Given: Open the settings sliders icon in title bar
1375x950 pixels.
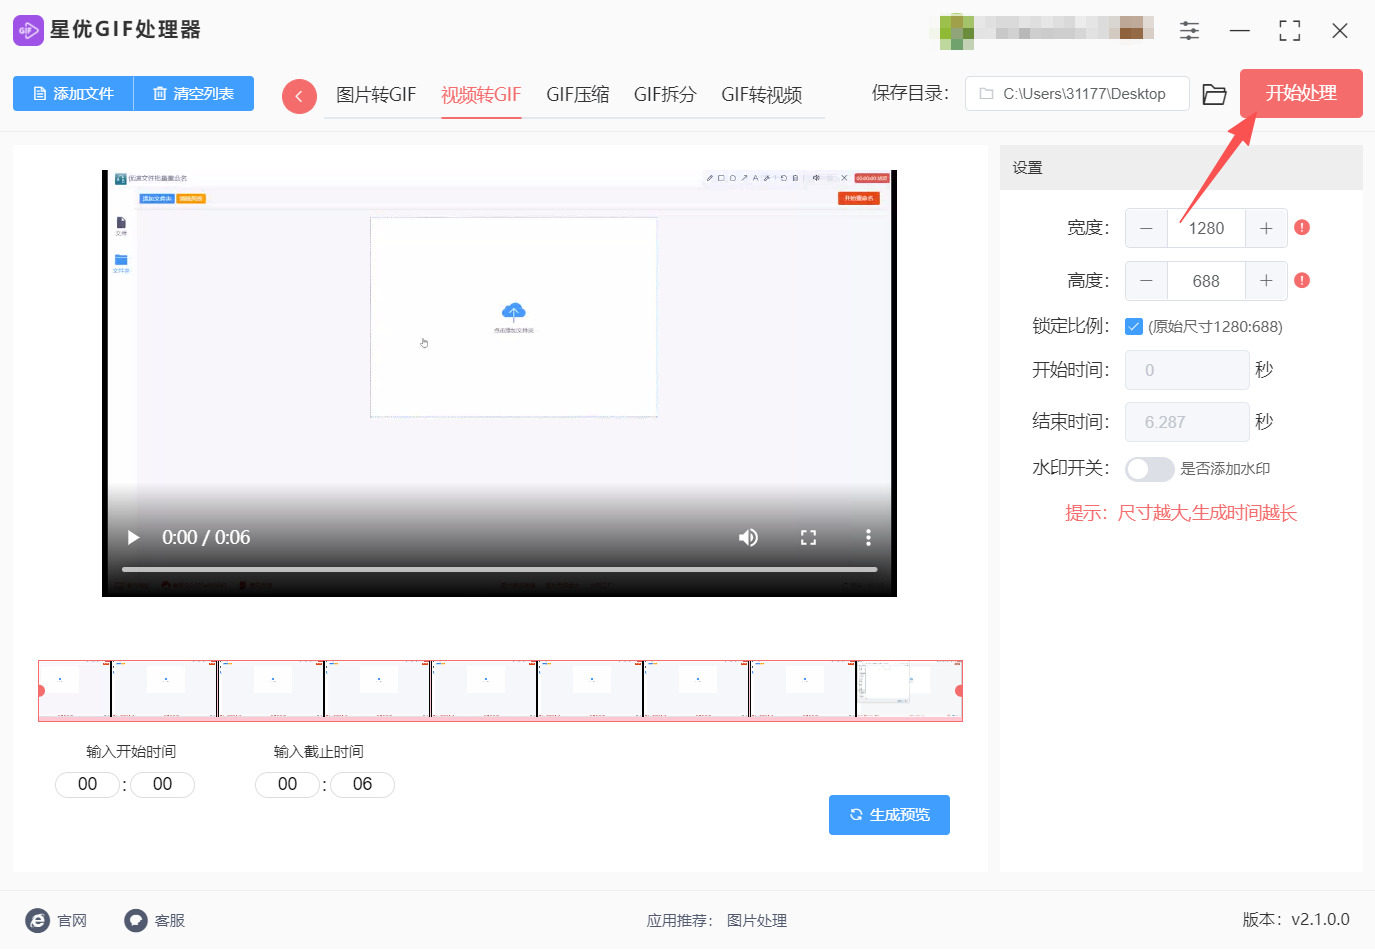Looking at the screenshot, I should pos(1189,31).
